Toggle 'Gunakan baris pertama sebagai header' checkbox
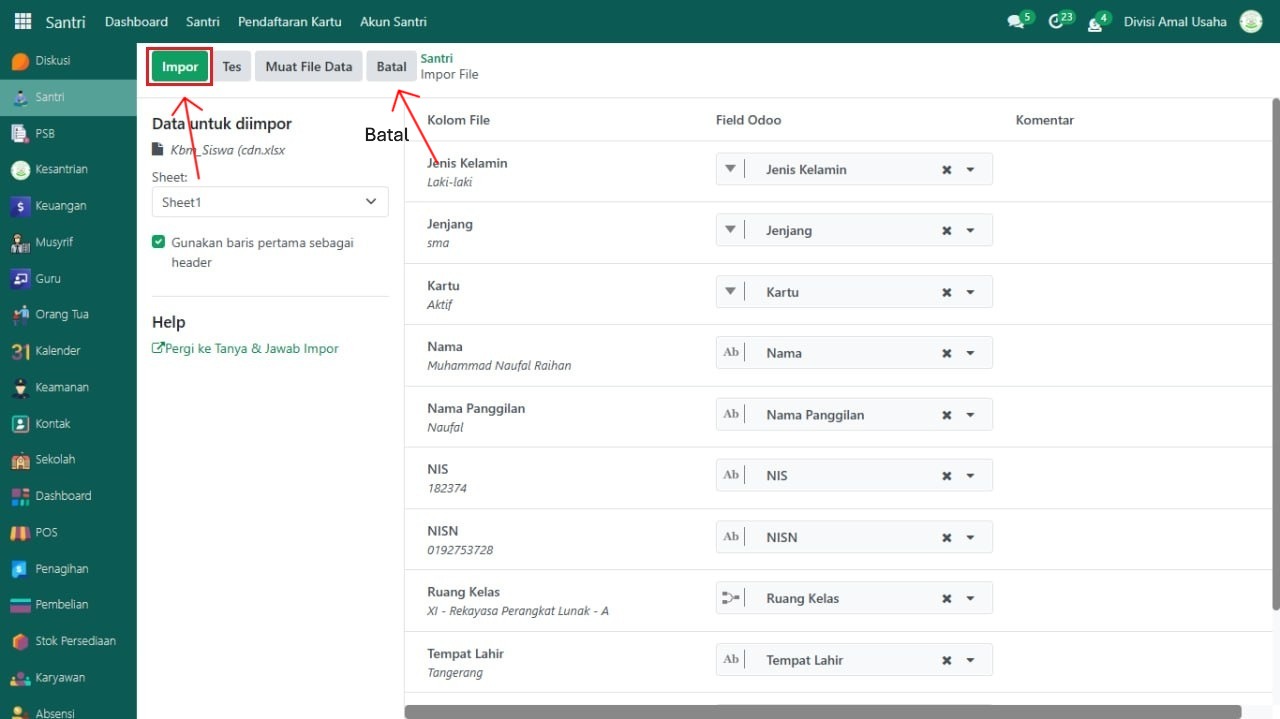Viewport: 1280px width, 719px height. tap(158, 242)
